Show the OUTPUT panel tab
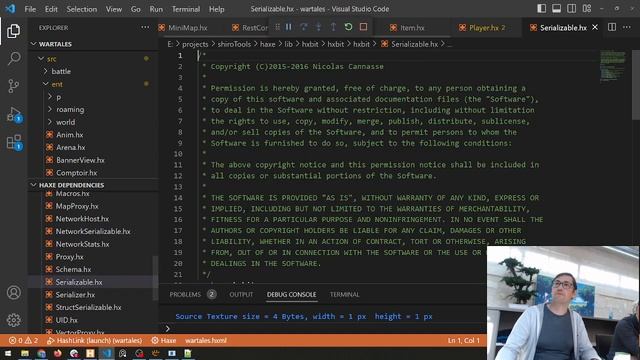 [x=241, y=294]
